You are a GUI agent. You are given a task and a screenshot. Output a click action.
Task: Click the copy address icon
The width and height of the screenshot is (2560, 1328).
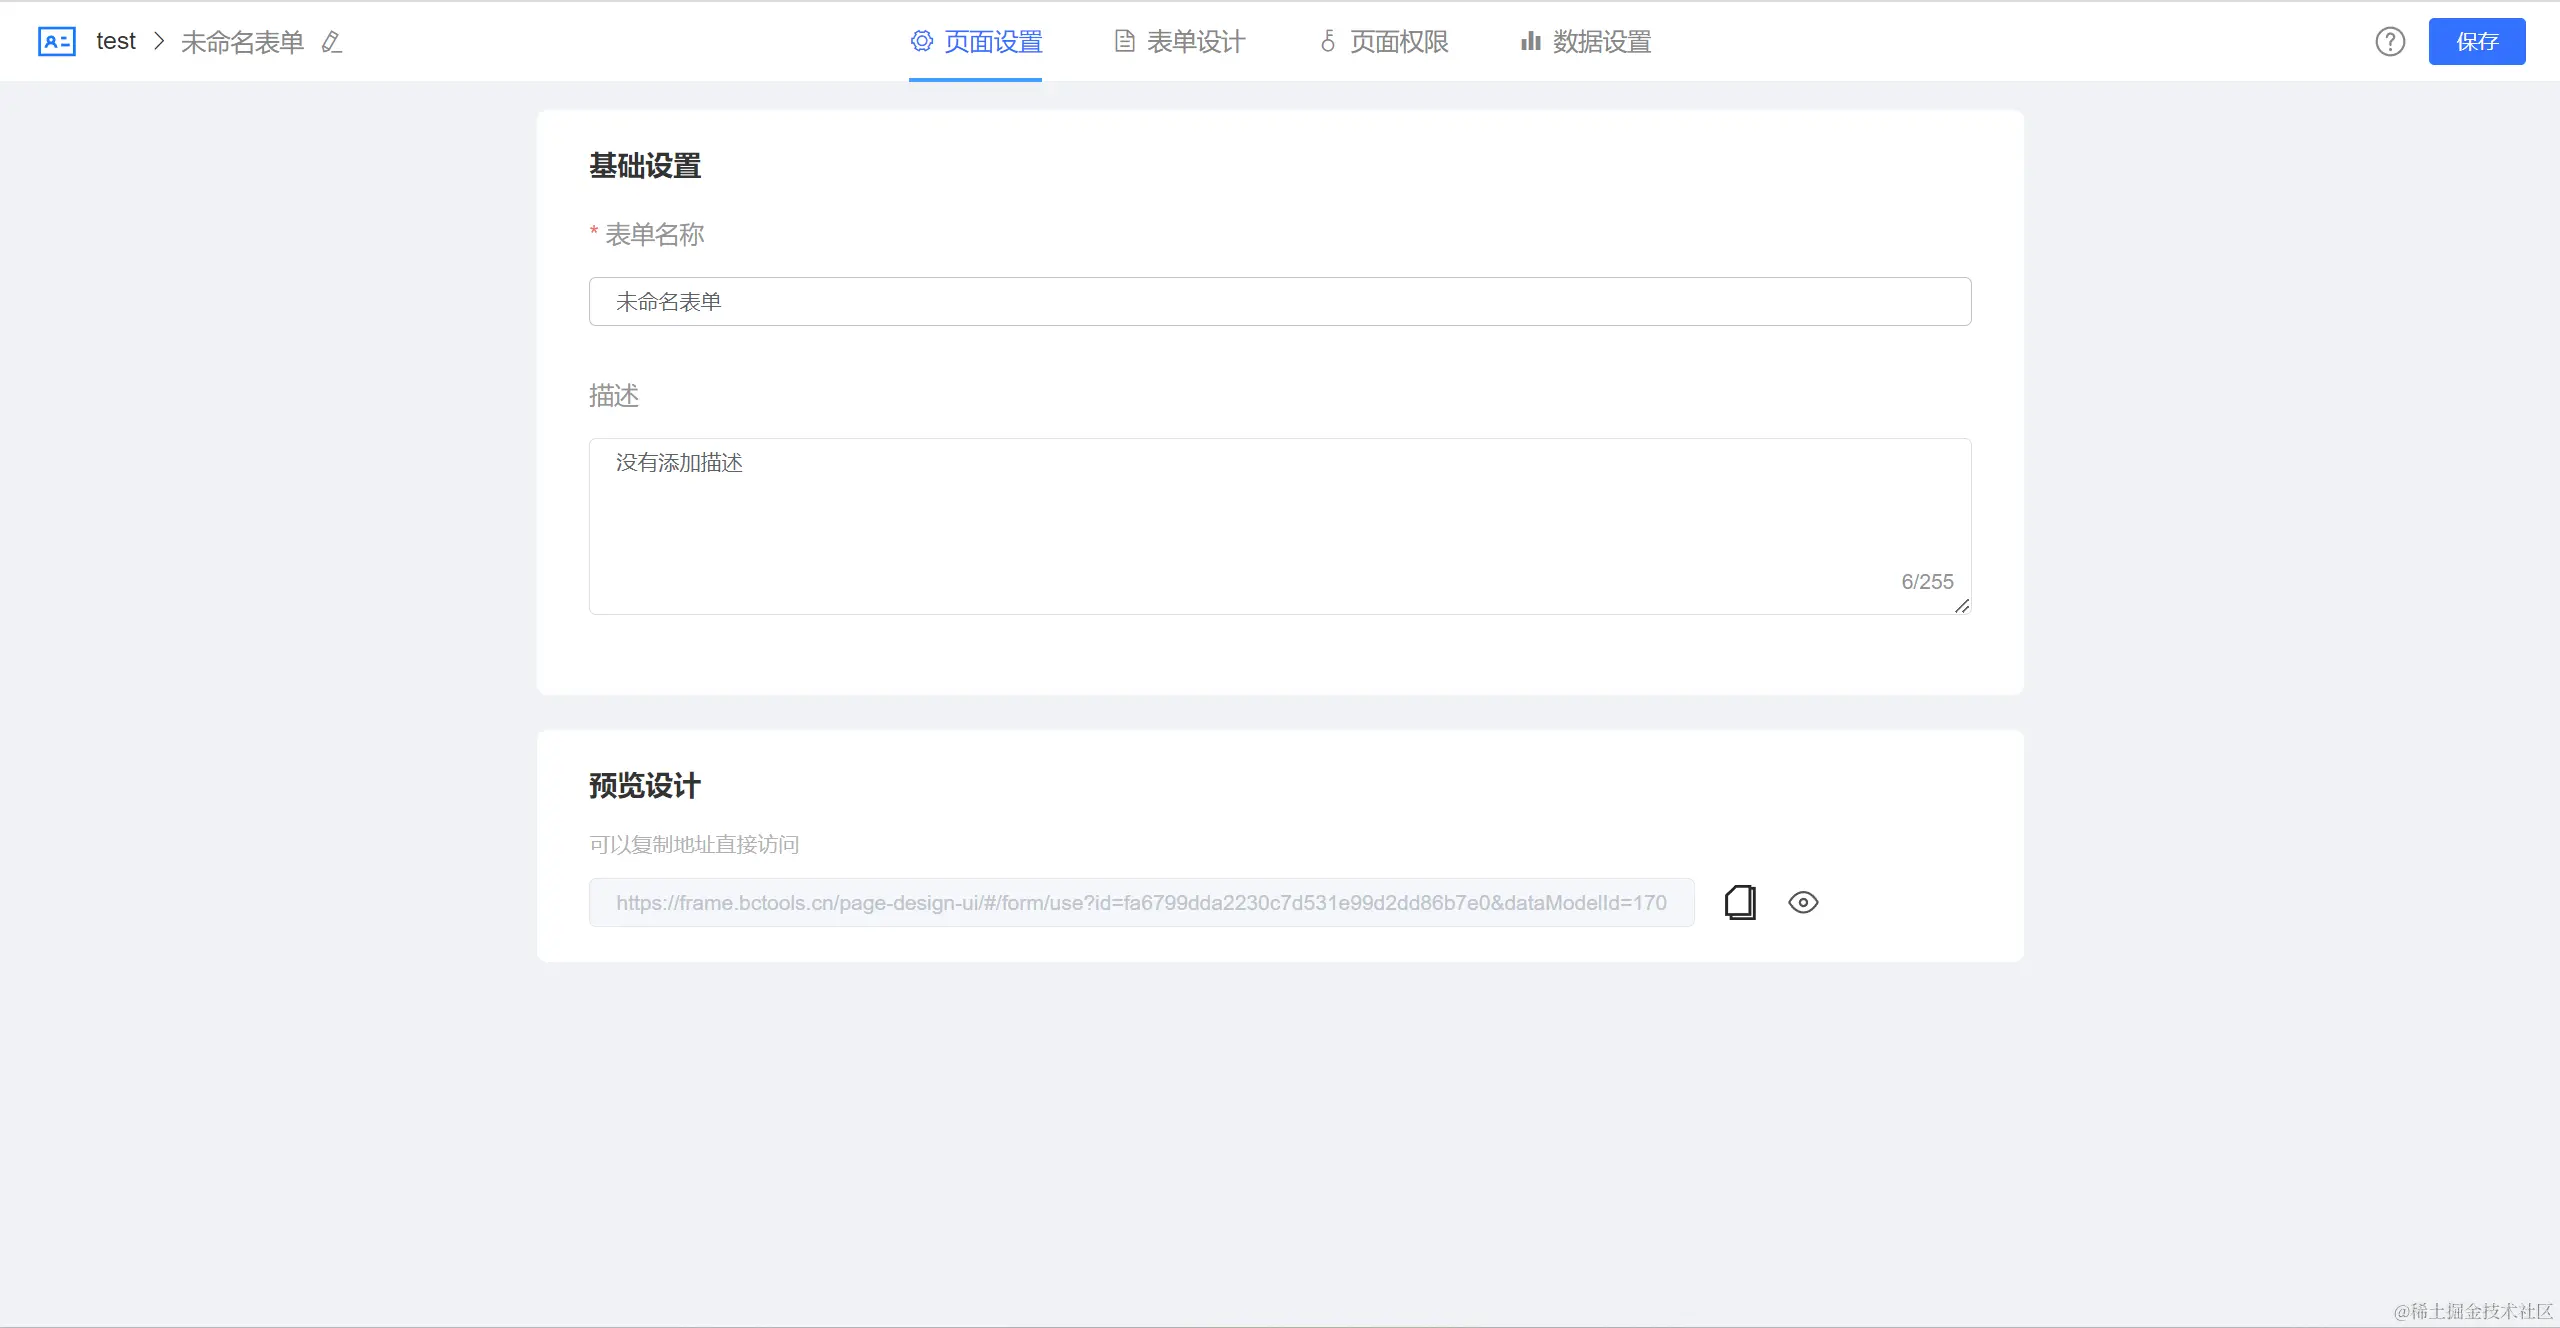(1740, 902)
